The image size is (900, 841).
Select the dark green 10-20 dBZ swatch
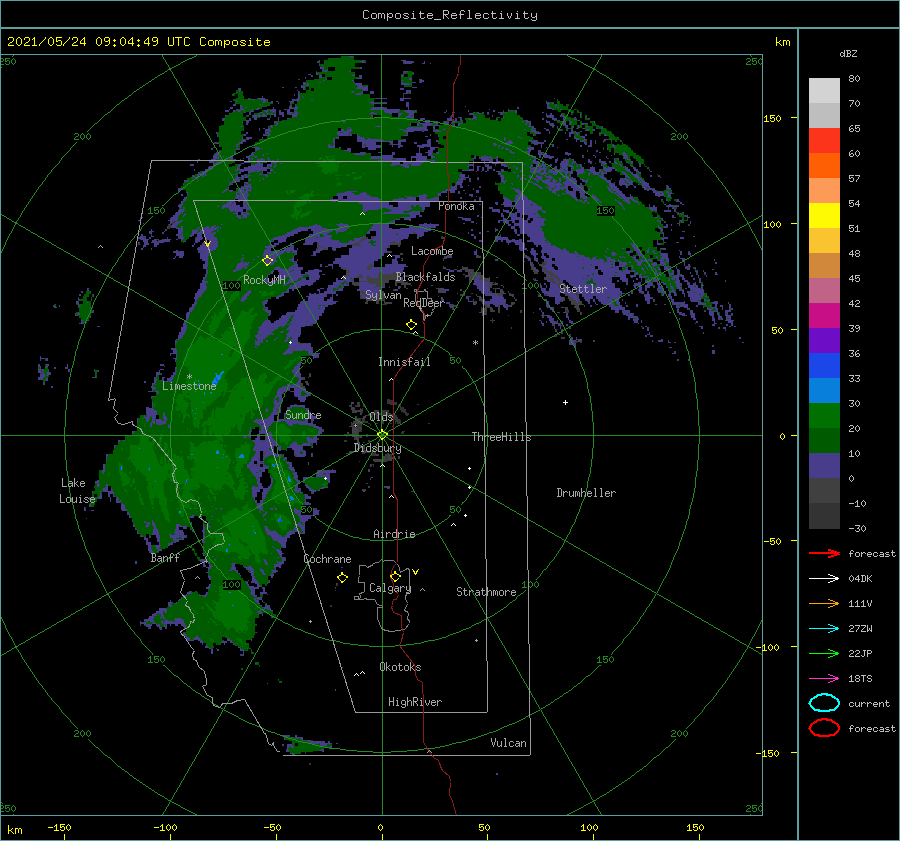click(x=824, y=441)
